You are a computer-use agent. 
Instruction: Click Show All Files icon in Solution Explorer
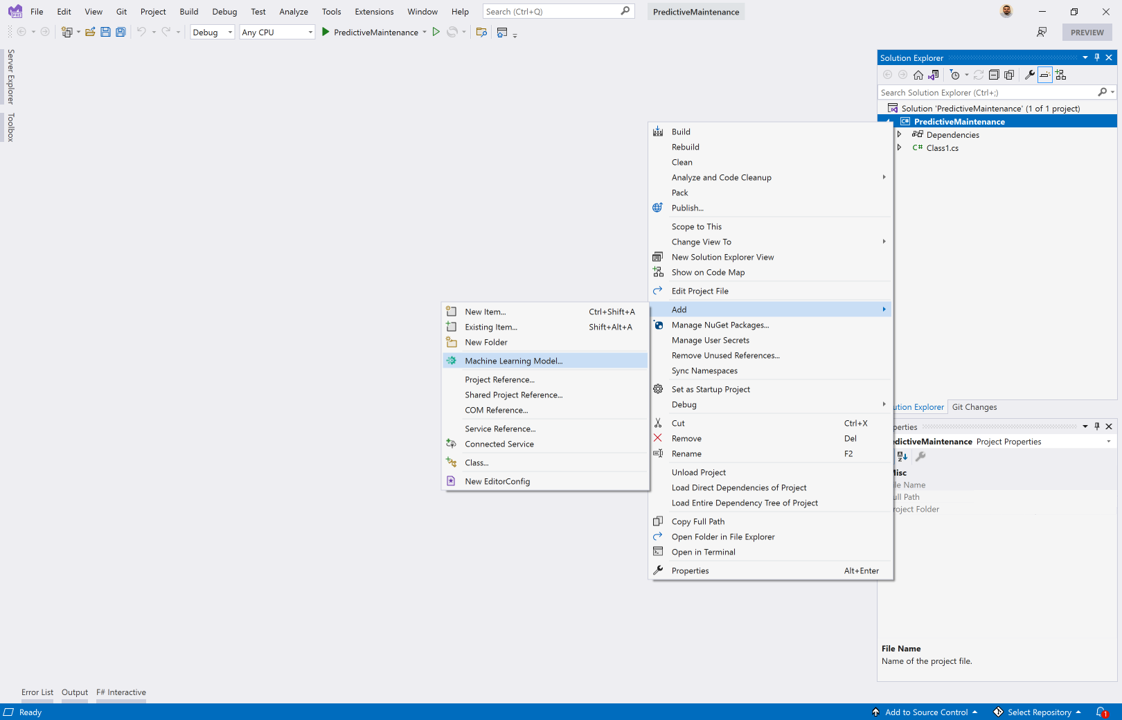click(x=1009, y=74)
